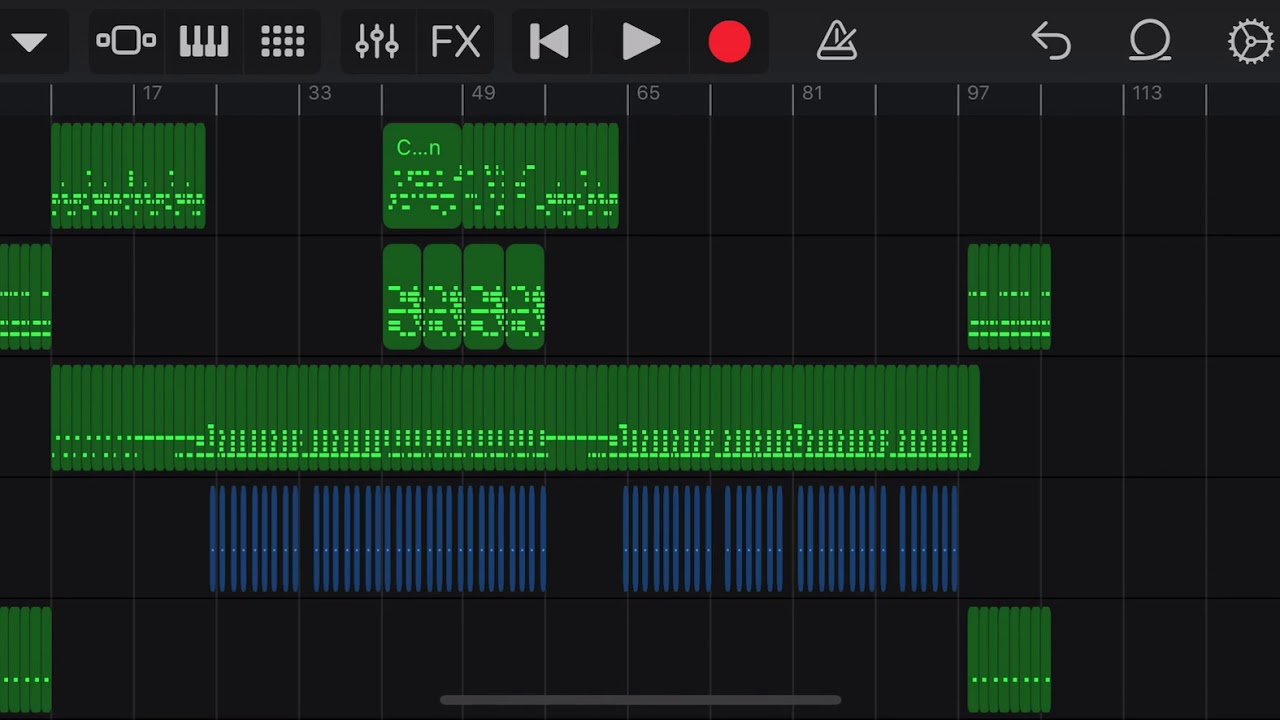Screen dimensions: 1280x720
Task: Select second-track looped region under C...n
Action: click(x=464, y=297)
